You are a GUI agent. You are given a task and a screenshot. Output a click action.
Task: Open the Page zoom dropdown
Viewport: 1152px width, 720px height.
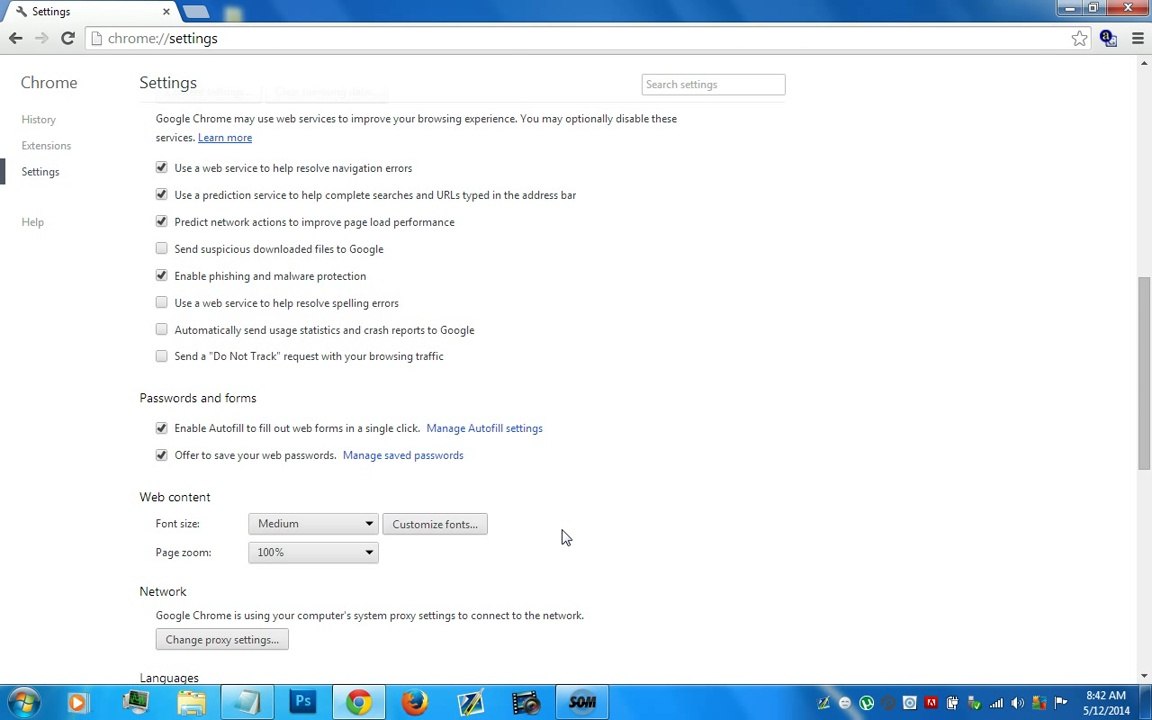[313, 552]
